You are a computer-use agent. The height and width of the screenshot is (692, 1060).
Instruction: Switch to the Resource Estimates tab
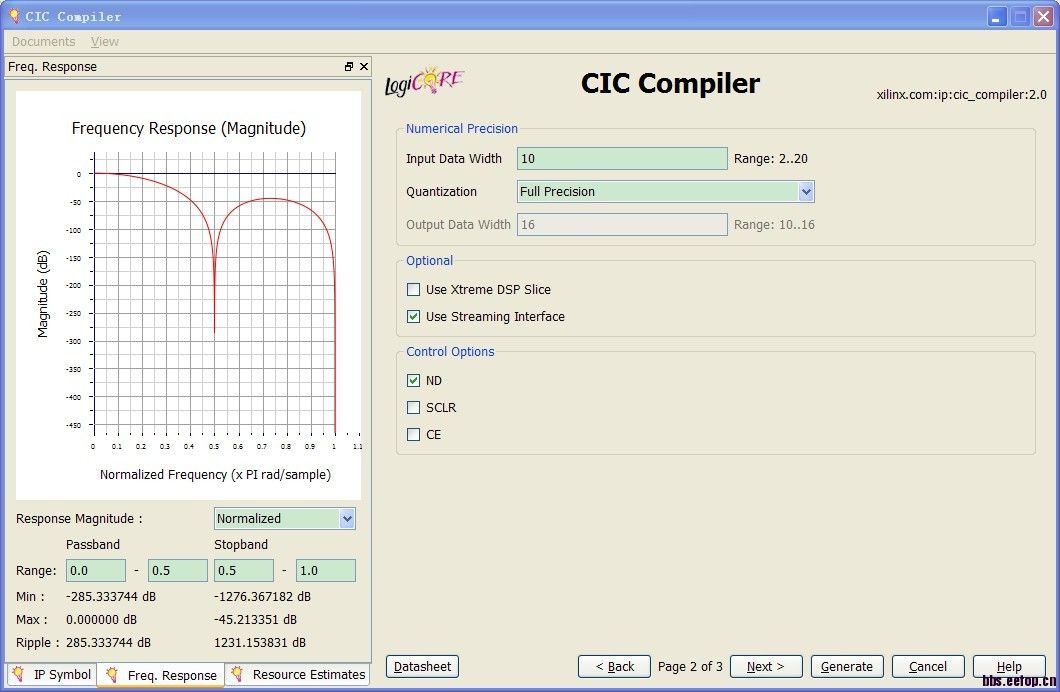pyautogui.click(x=297, y=674)
